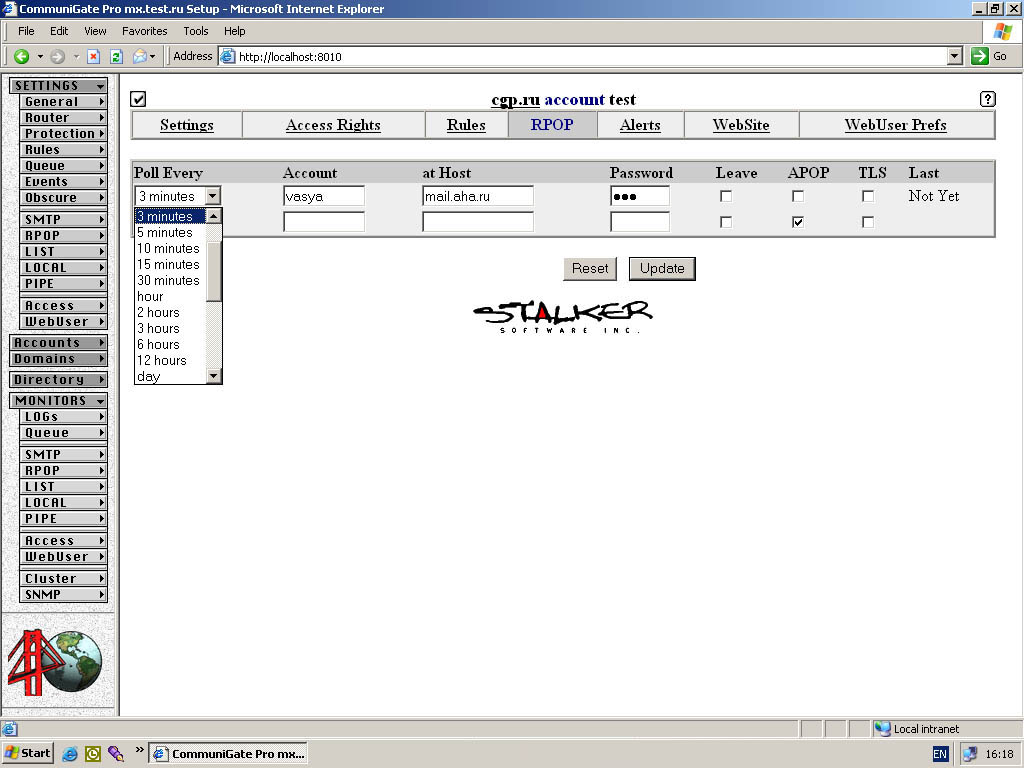Image resolution: width=1024 pixels, height=768 pixels.
Task: Click the page icon in address bar
Action: [227, 56]
